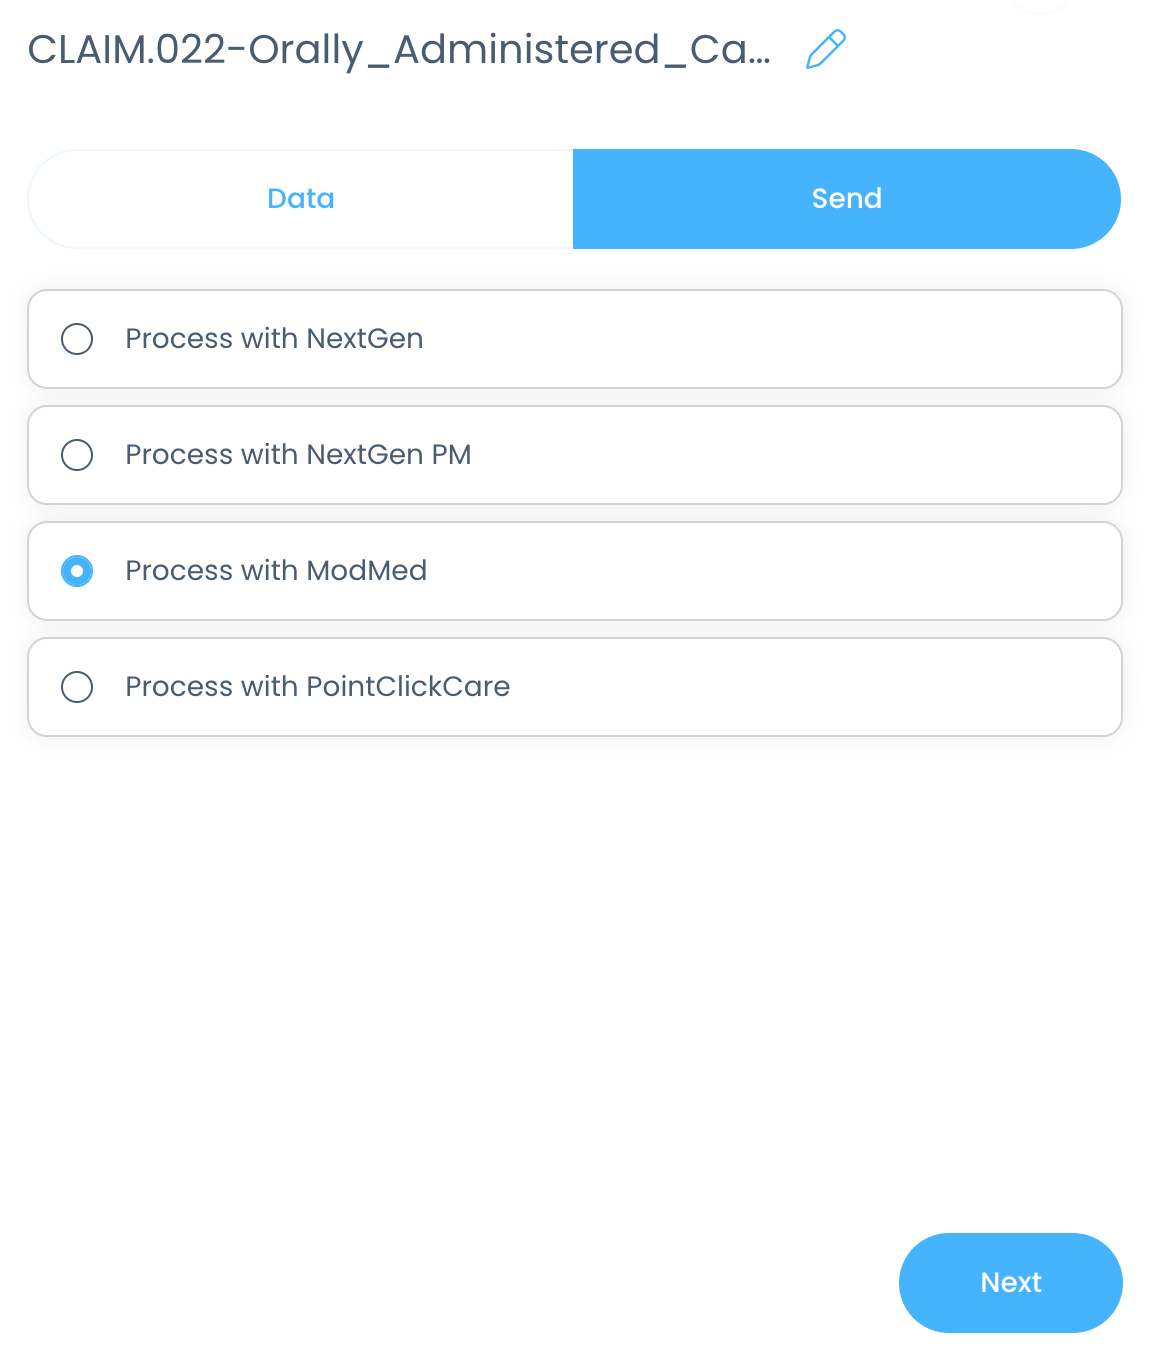Image resolution: width=1156 pixels, height=1354 pixels.
Task: Select the Process with NextGen radio button
Action: [x=77, y=339]
